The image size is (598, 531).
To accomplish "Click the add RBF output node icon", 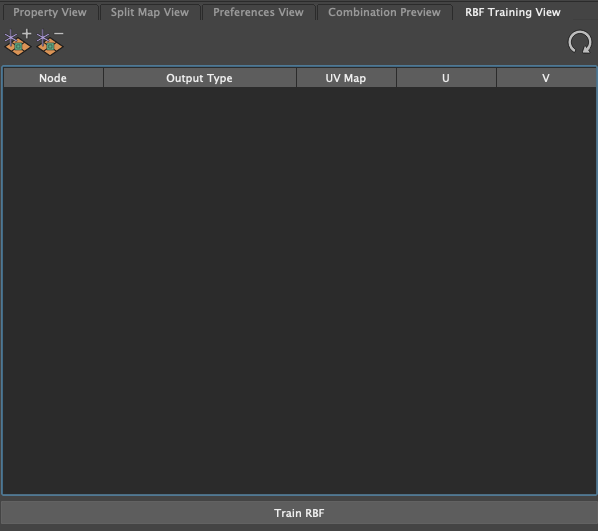I will point(18,42).
